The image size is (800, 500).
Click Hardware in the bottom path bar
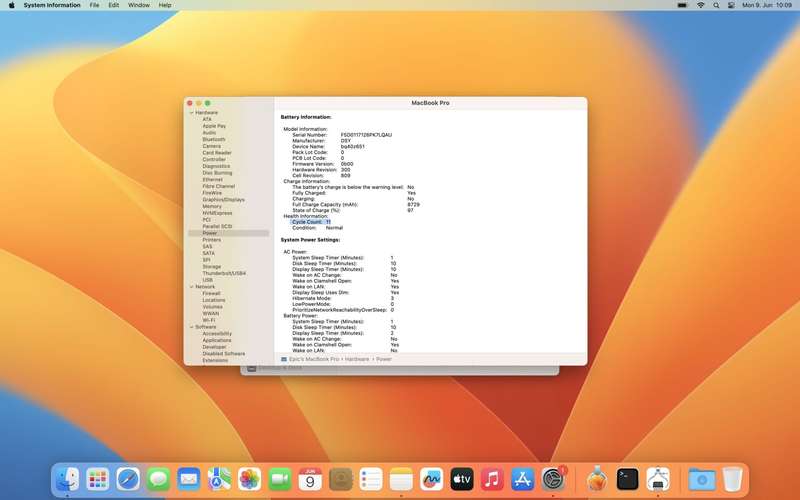tap(357, 359)
